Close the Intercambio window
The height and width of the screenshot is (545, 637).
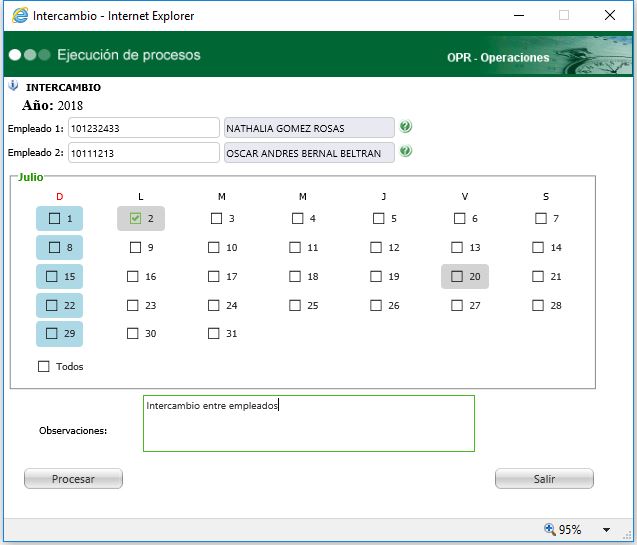(610, 15)
